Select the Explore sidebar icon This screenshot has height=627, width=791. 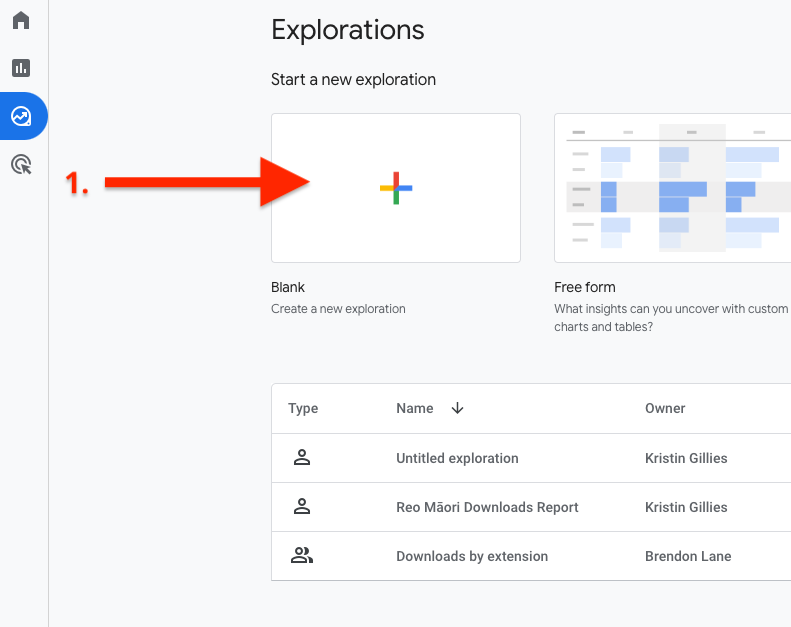(x=21, y=116)
